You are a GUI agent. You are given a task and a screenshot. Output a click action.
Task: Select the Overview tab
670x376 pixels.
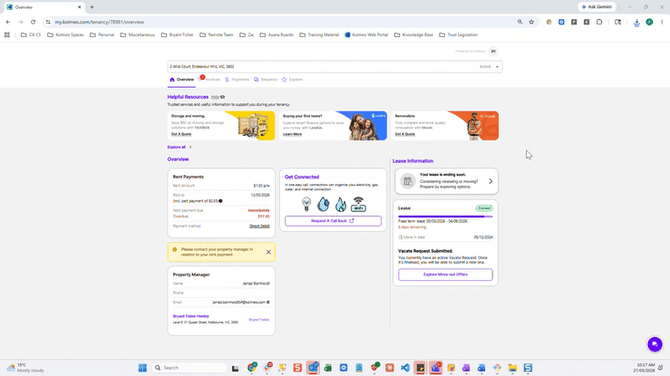[182, 79]
